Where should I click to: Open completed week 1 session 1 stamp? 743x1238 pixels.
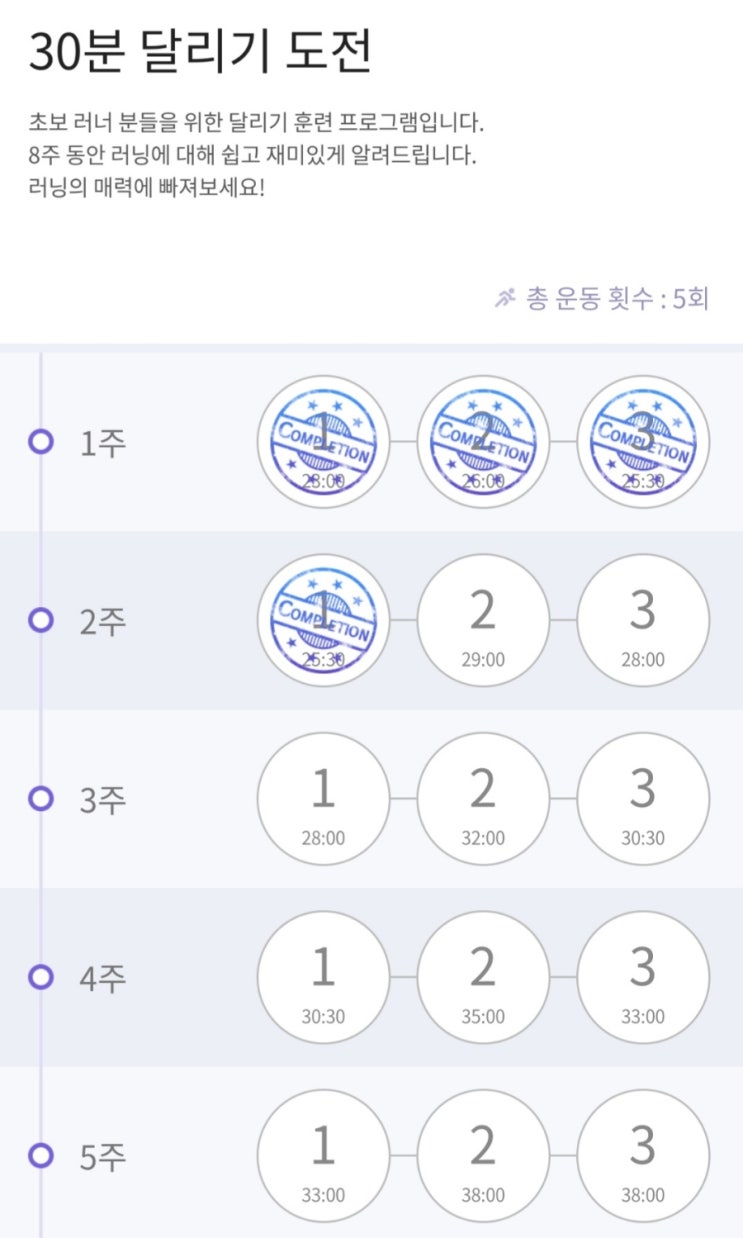[x=323, y=441]
